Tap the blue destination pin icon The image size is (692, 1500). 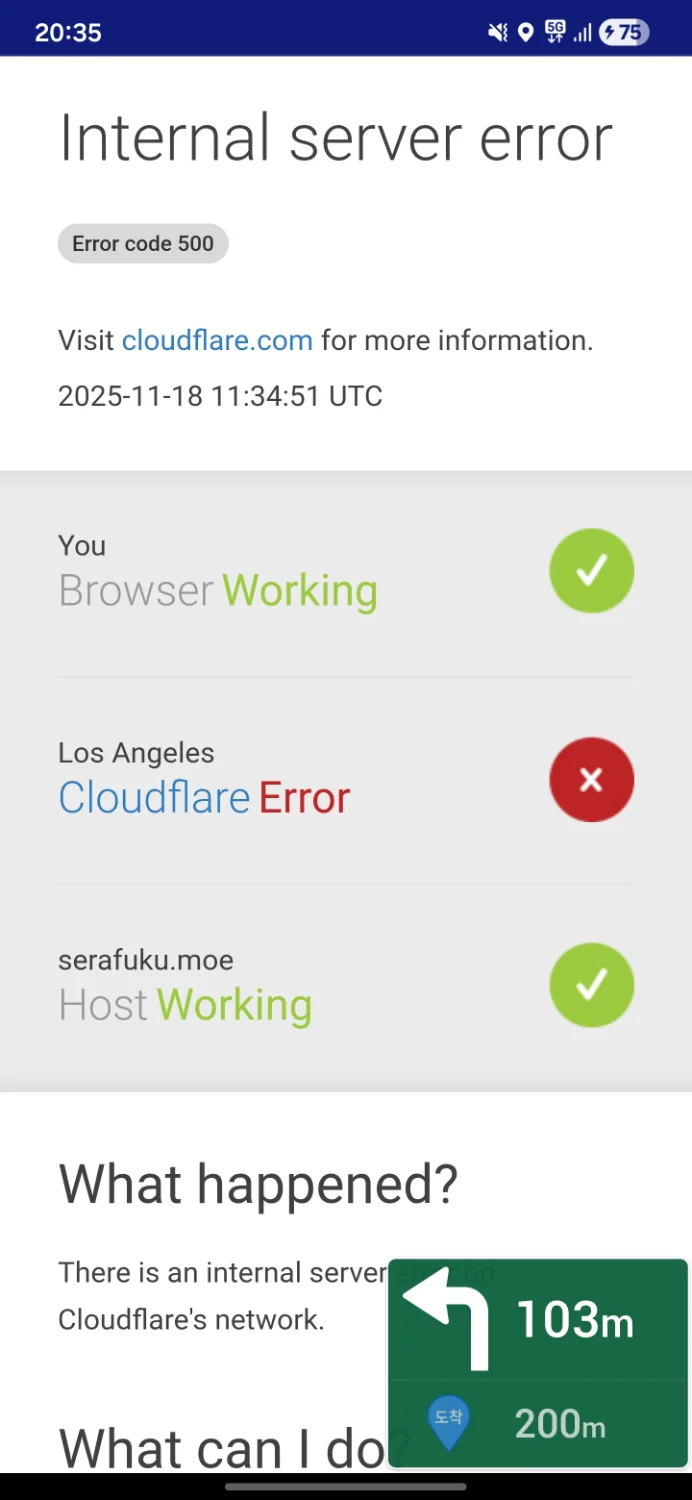tap(448, 1422)
